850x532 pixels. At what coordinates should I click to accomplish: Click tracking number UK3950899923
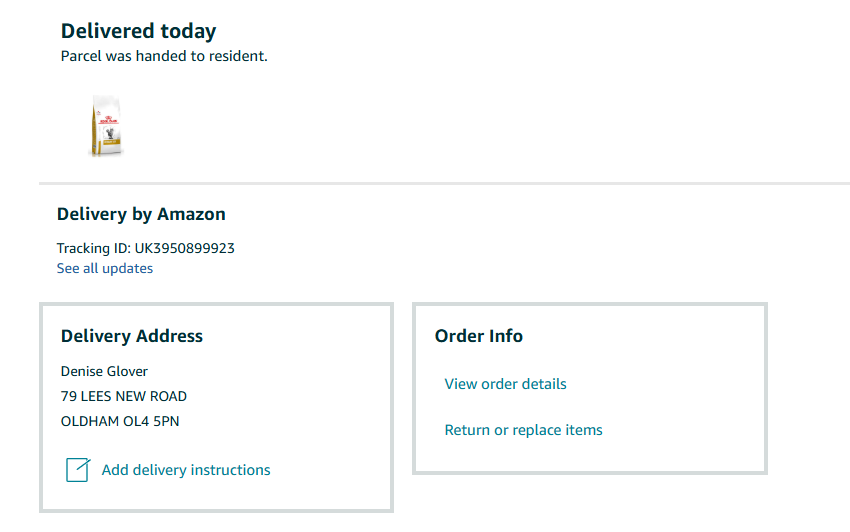pyautogui.click(x=185, y=248)
